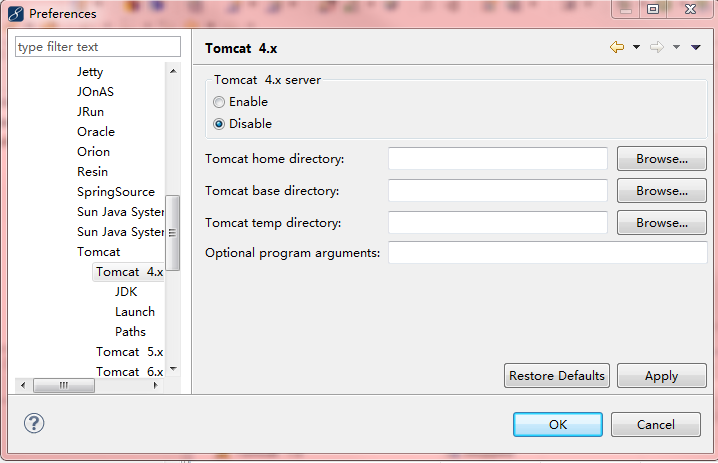Select JOnAS in the tree
The height and width of the screenshot is (463, 718).
click(x=95, y=92)
